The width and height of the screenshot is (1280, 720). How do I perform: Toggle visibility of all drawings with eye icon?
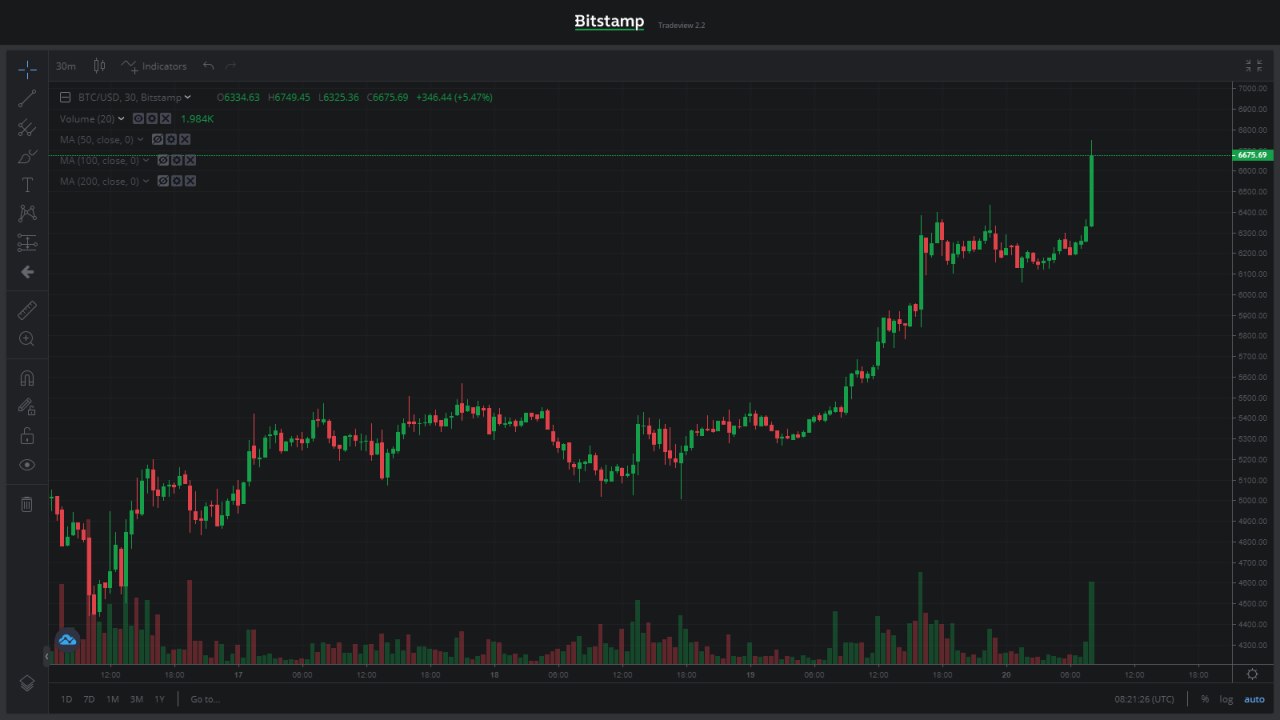(x=27, y=465)
